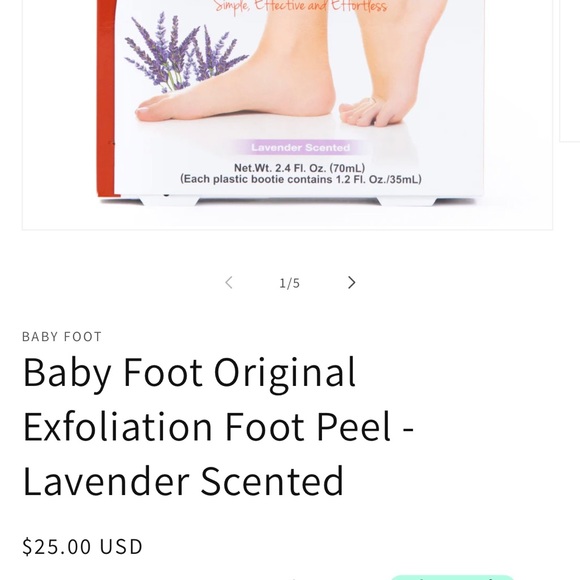Select the BABY FOOT brand label

click(62, 337)
